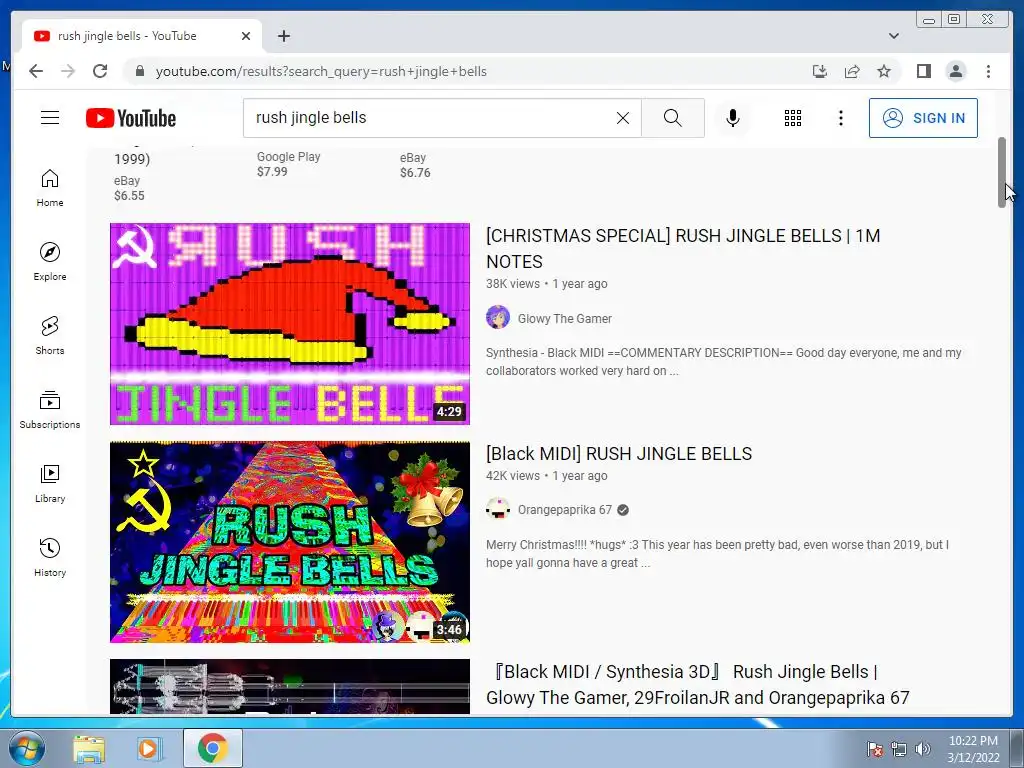1024x768 pixels.
Task: Click Glowy The Gamer channel avatar
Action: pos(498,317)
